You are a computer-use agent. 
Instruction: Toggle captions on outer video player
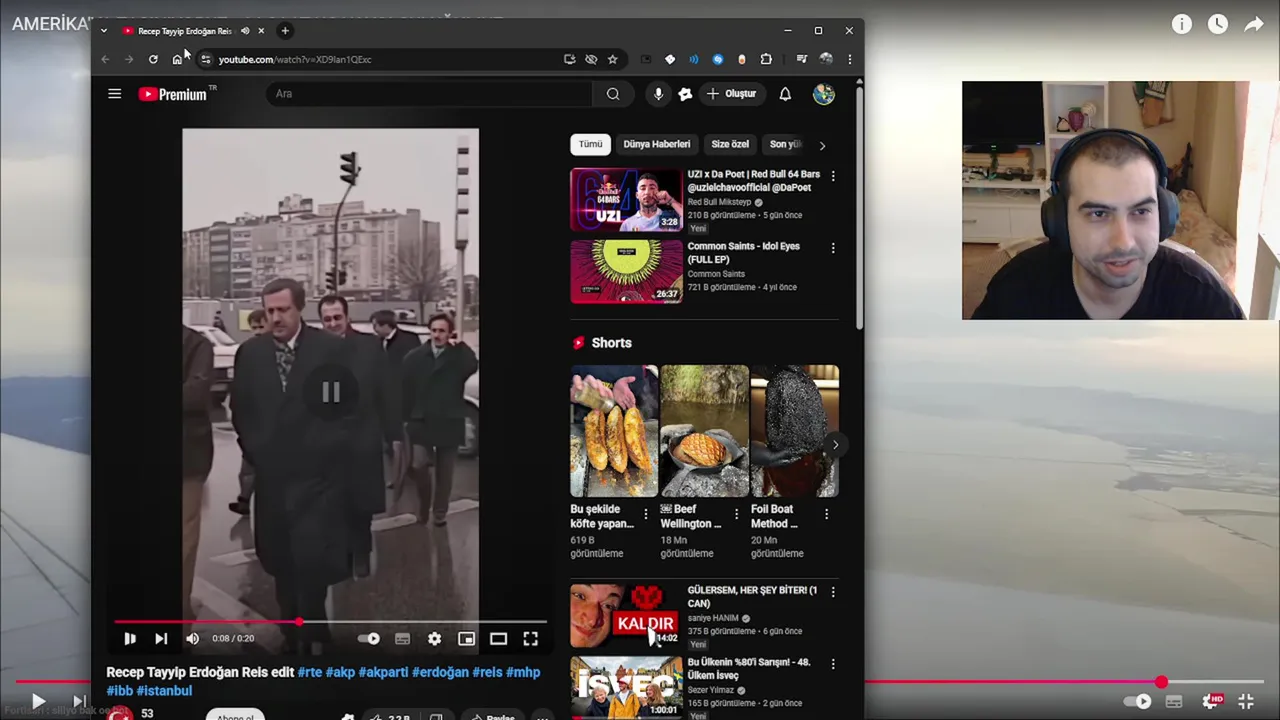(1174, 701)
